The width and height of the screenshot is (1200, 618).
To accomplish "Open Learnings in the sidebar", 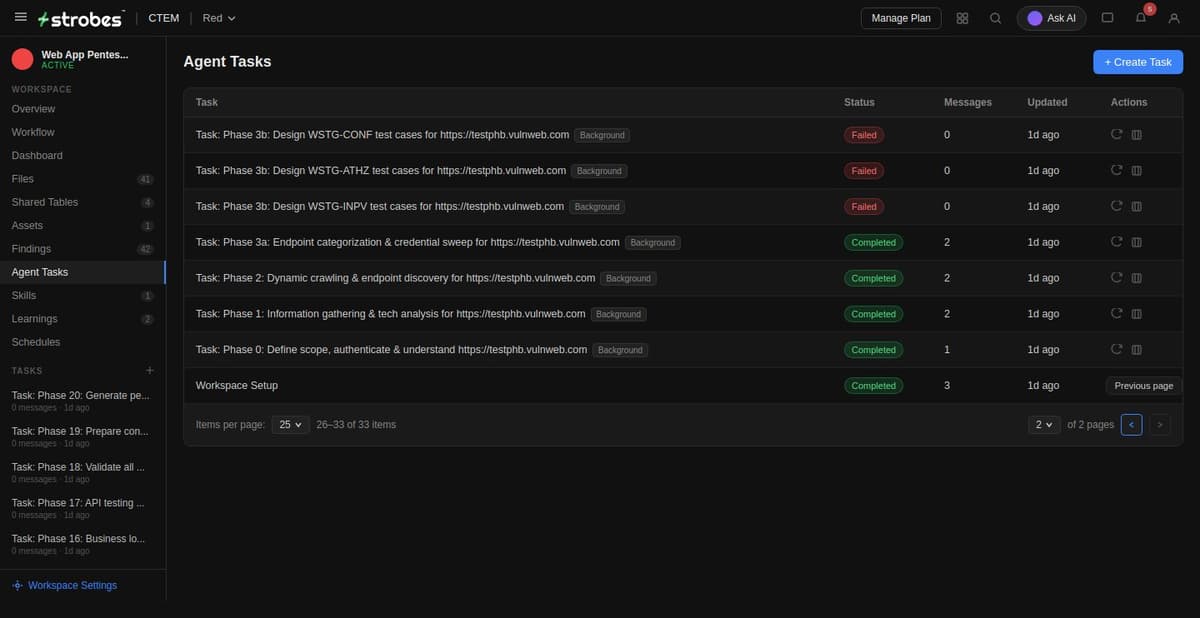I will (x=83, y=319).
